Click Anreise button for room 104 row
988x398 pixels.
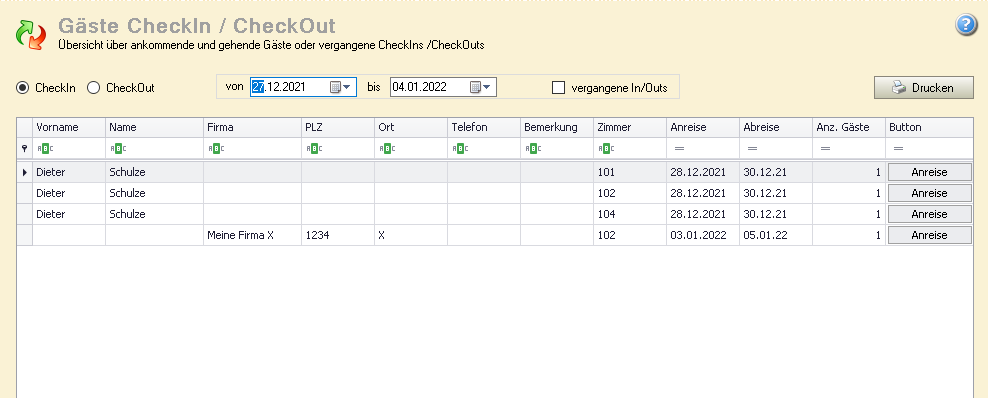coord(929,214)
